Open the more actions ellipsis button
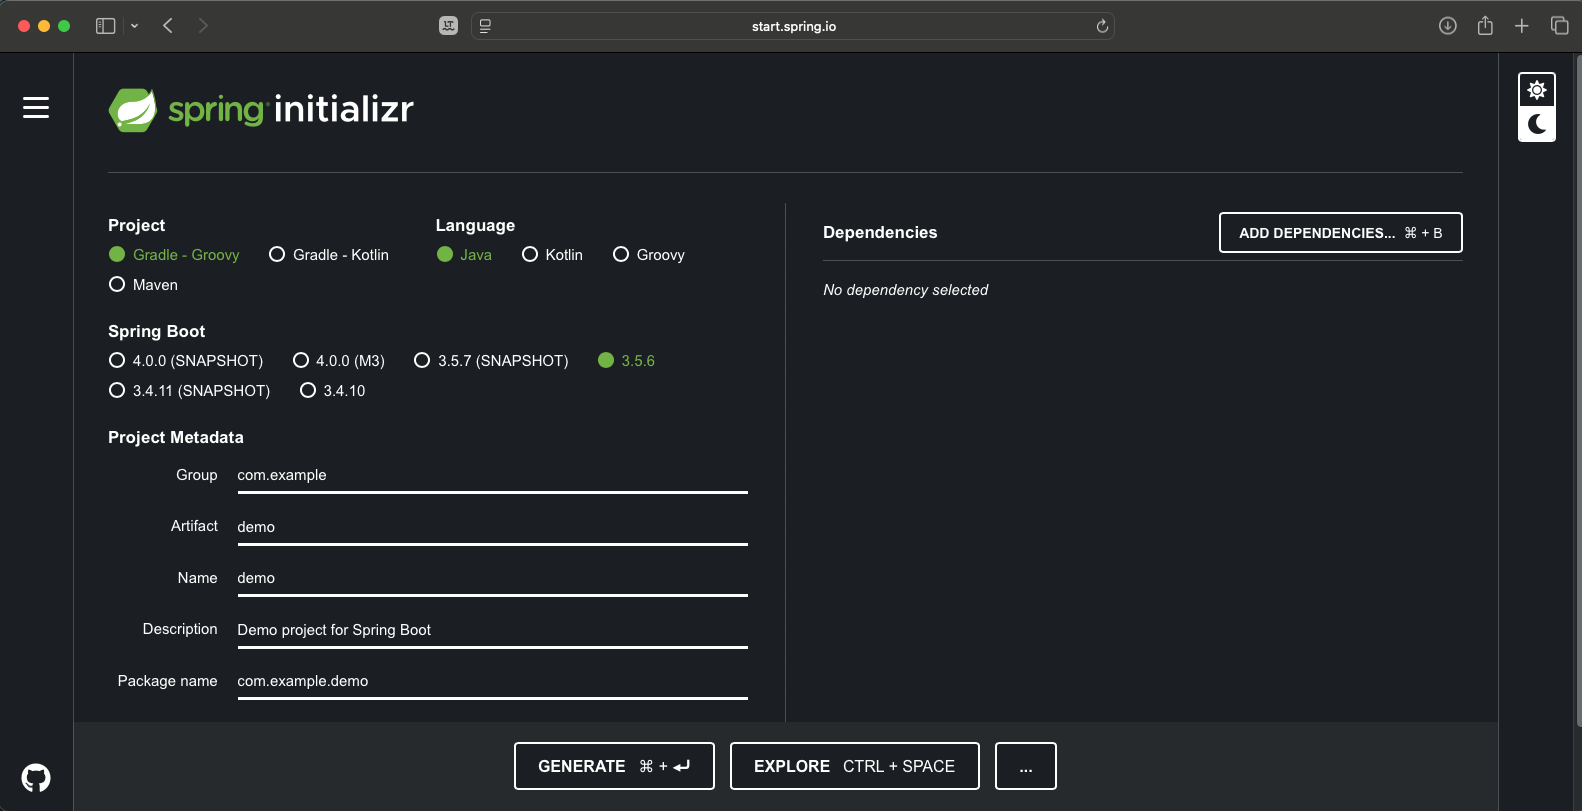The width and height of the screenshot is (1582, 811). (x=1025, y=766)
